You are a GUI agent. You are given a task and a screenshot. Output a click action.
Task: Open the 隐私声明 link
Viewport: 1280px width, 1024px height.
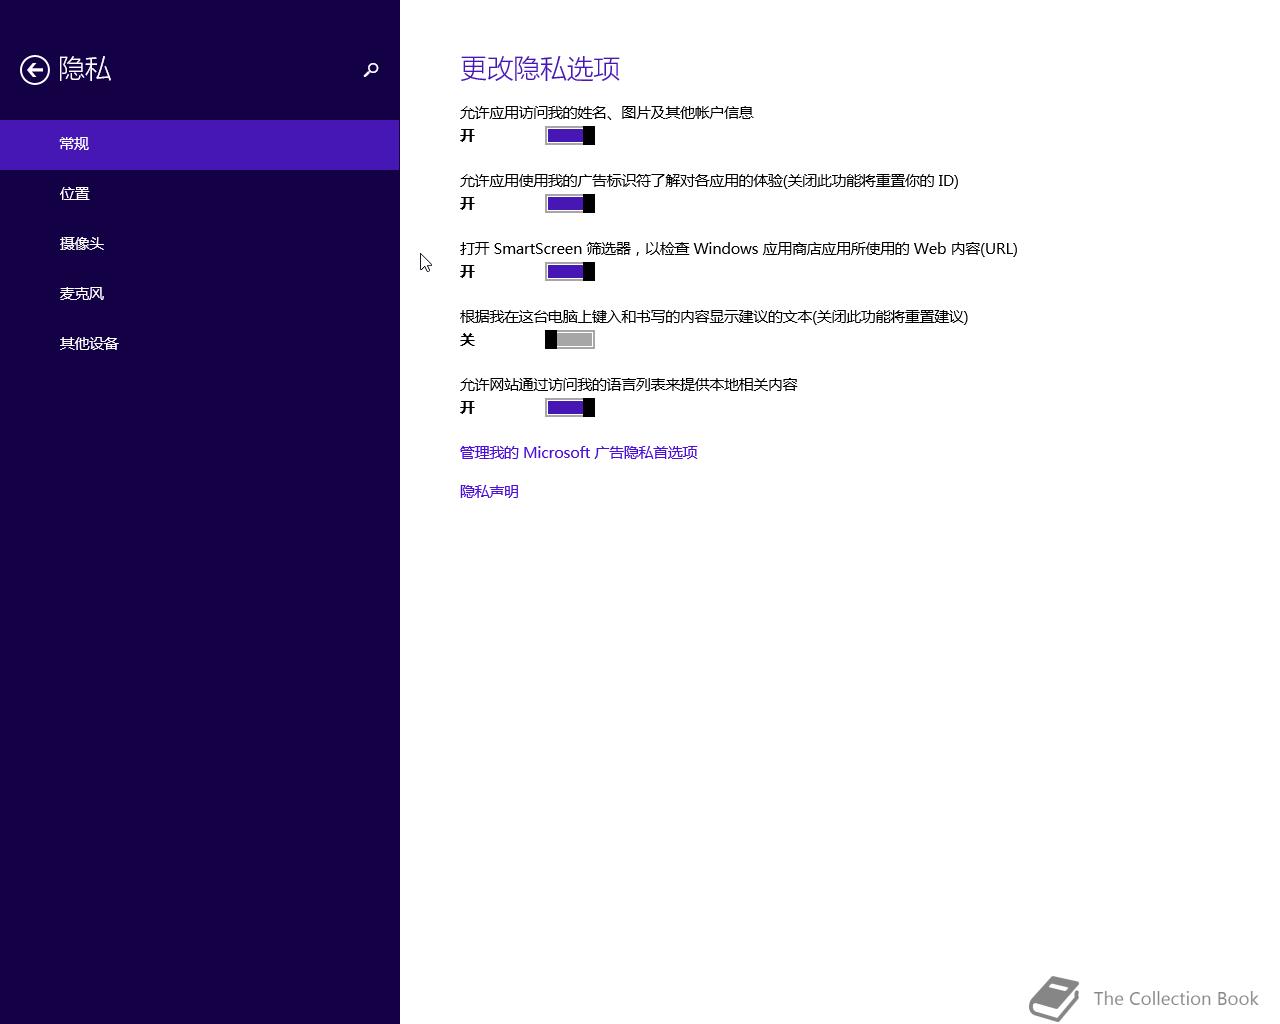point(489,492)
